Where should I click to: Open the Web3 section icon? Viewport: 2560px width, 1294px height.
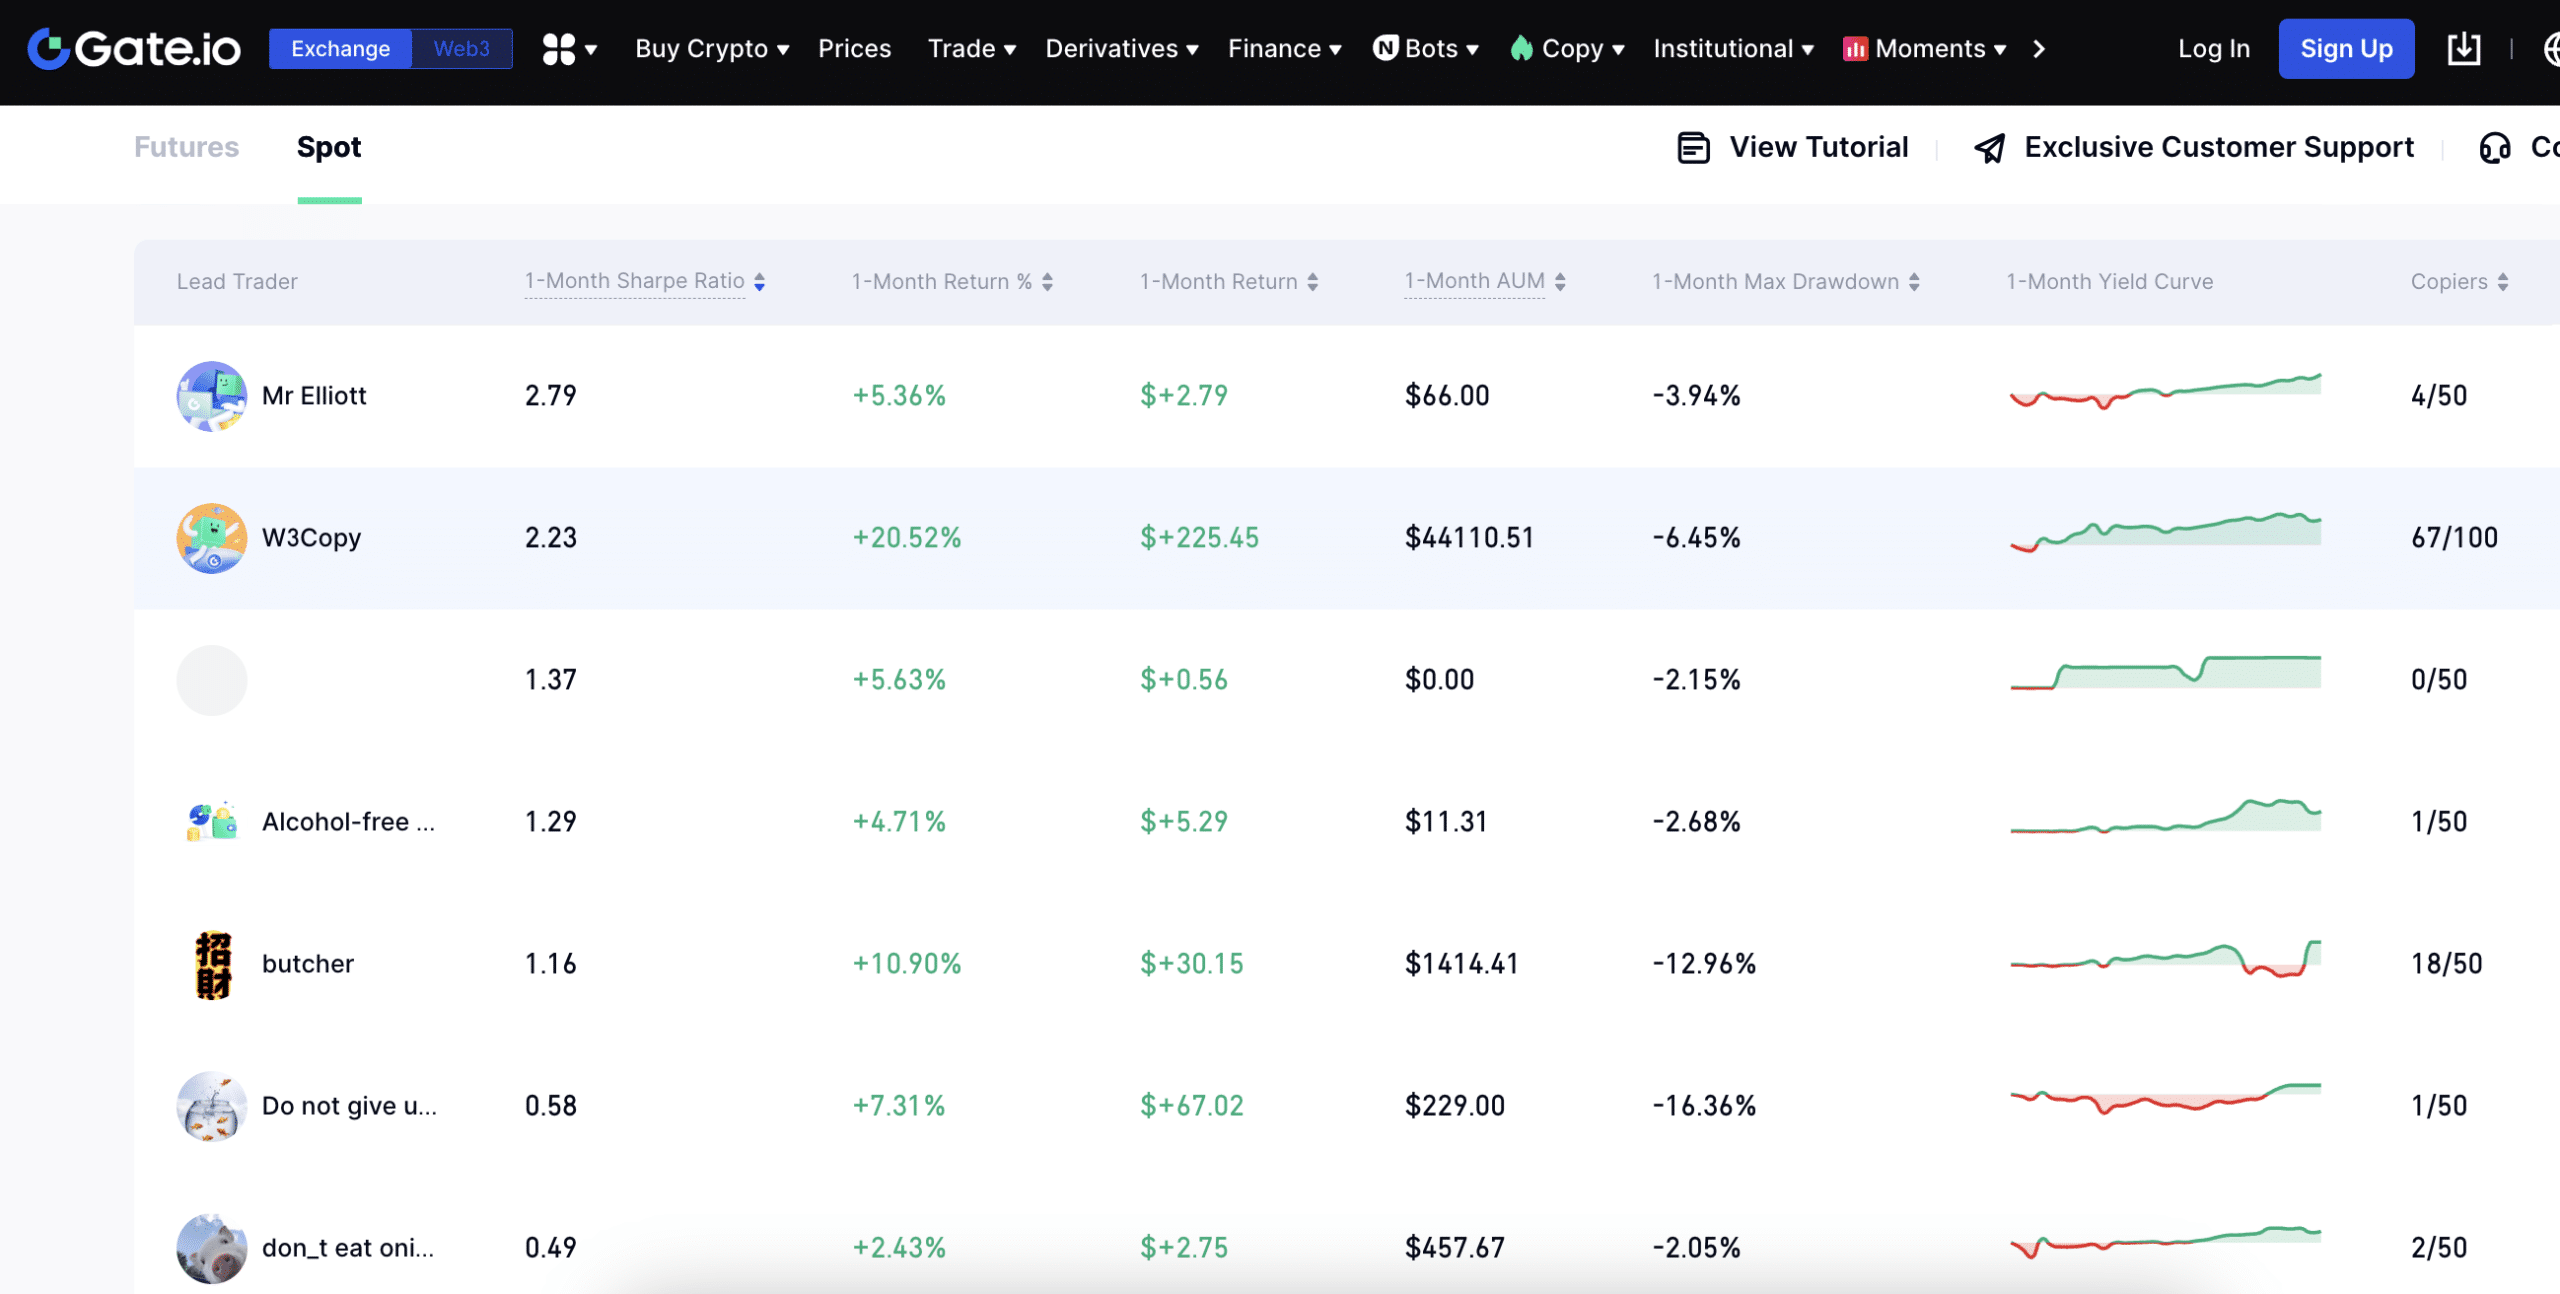tap(462, 46)
